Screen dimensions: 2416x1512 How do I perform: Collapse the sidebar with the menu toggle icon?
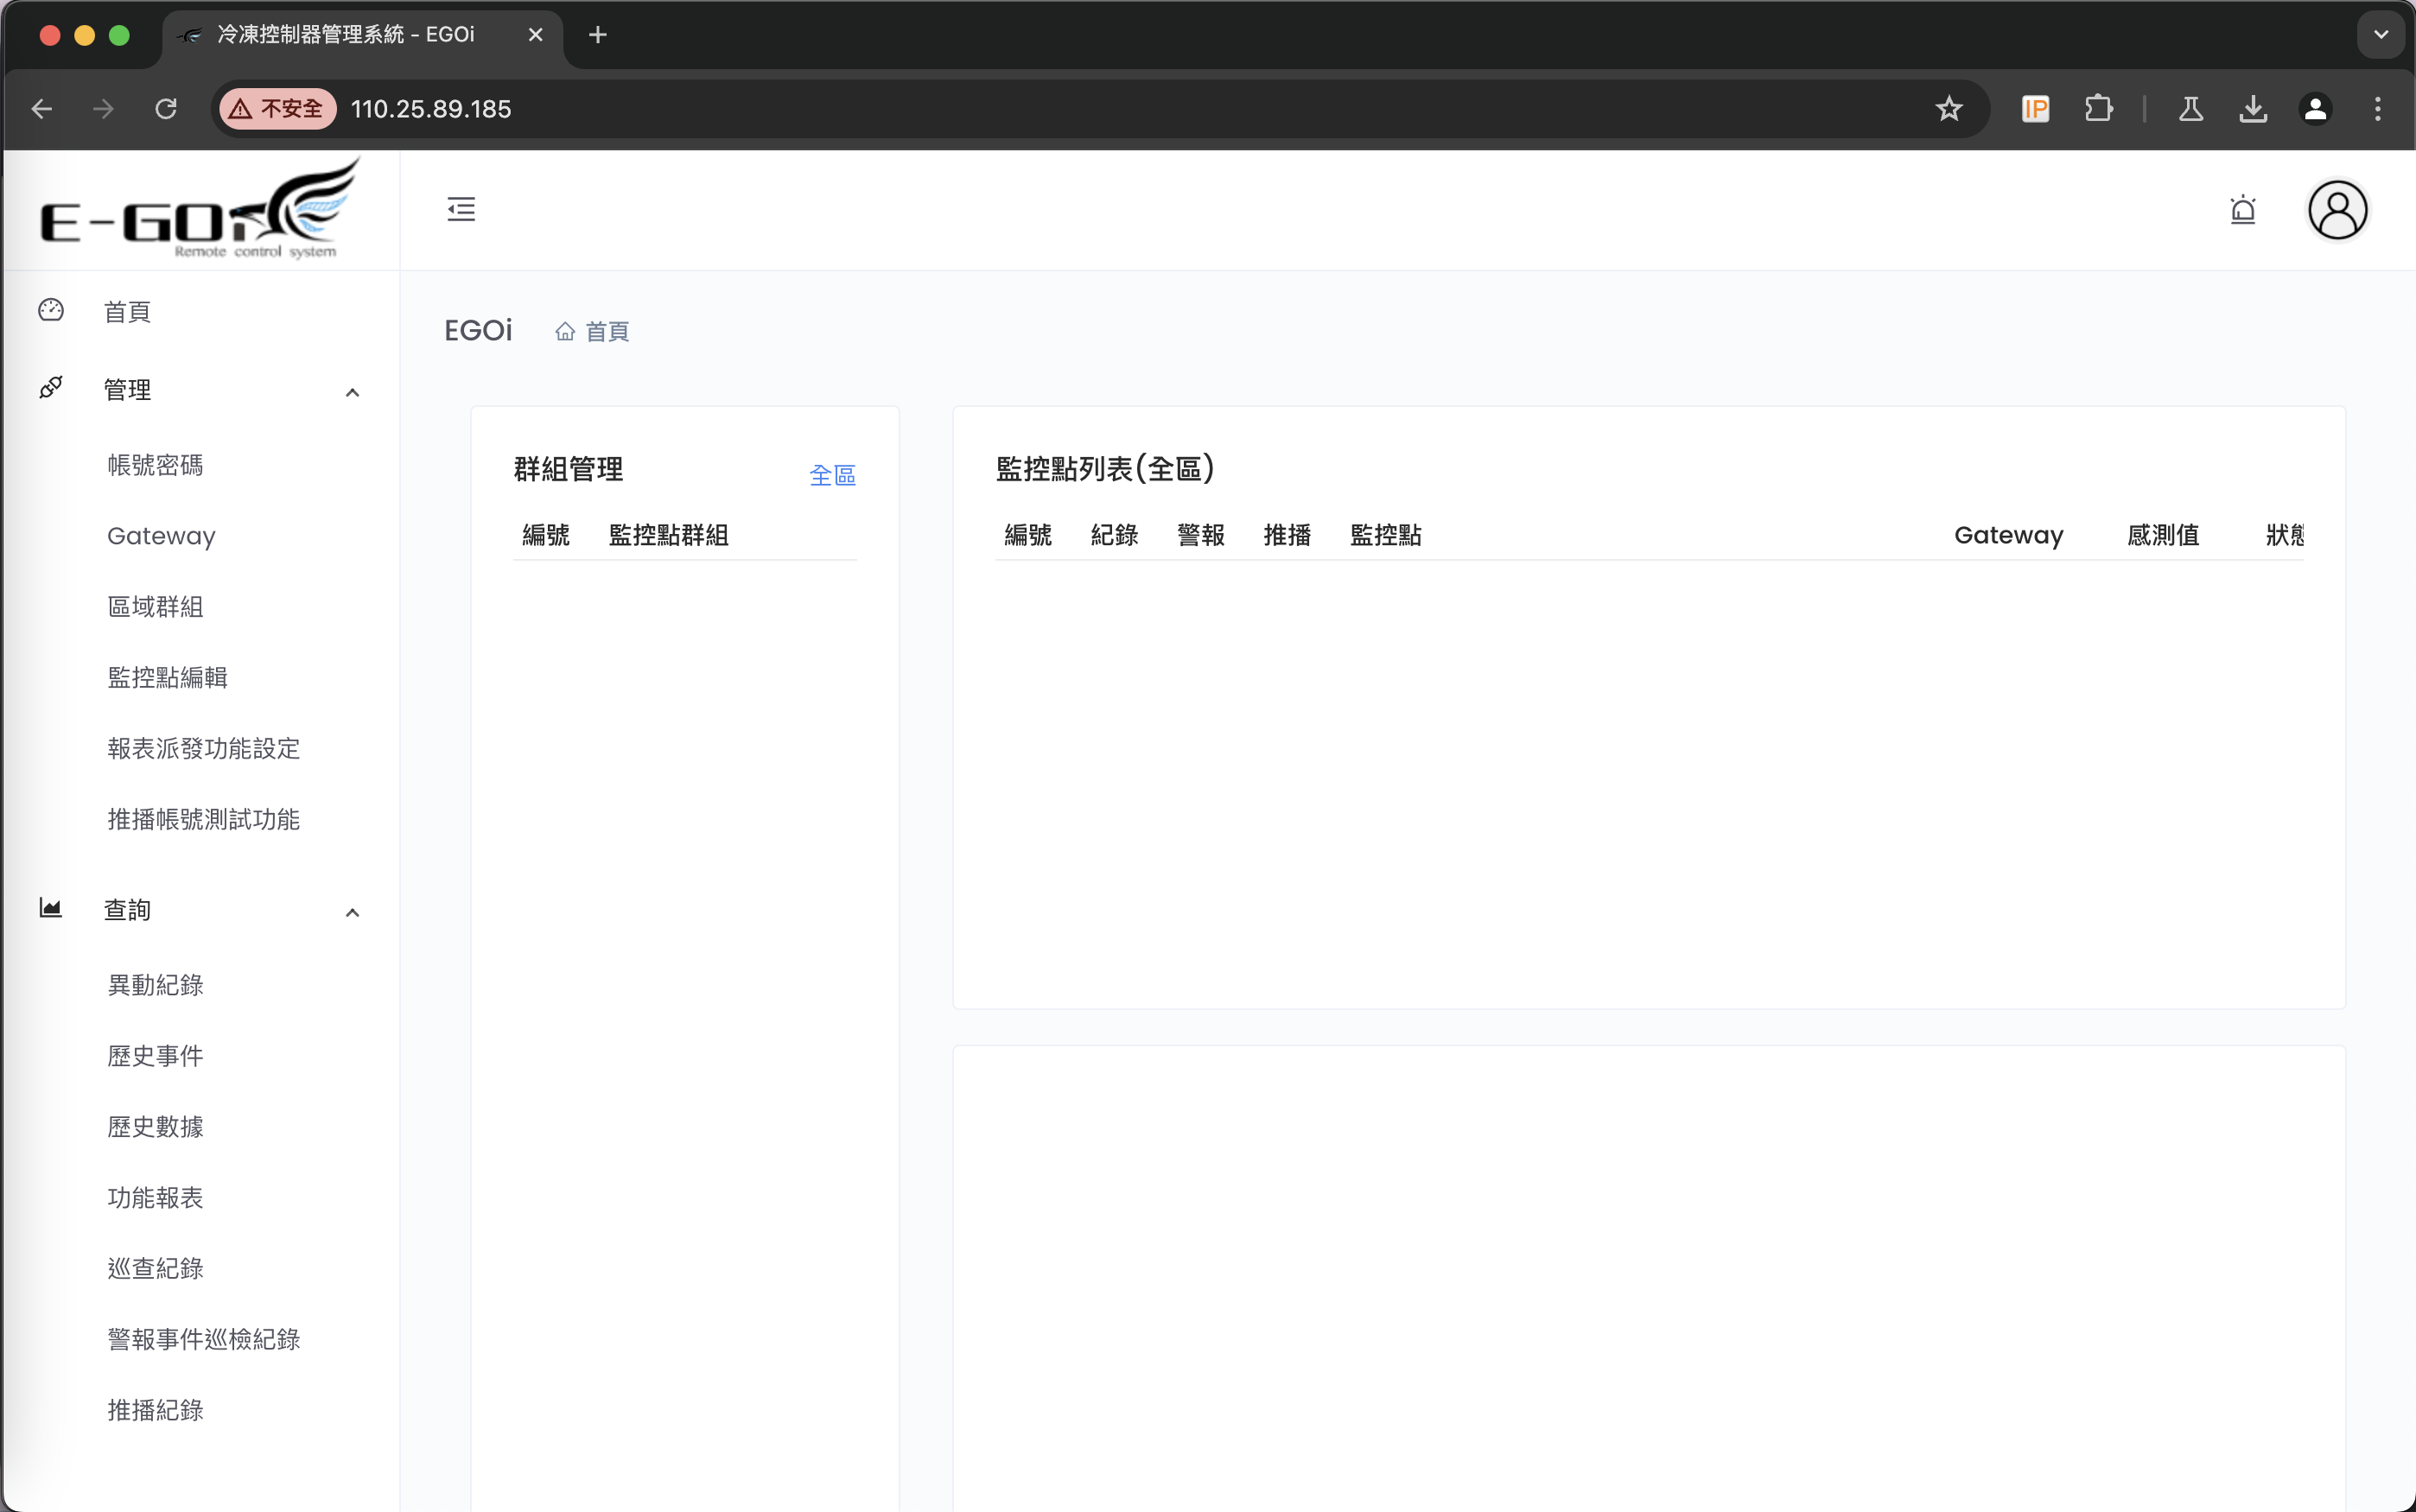click(x=461, y=209)
